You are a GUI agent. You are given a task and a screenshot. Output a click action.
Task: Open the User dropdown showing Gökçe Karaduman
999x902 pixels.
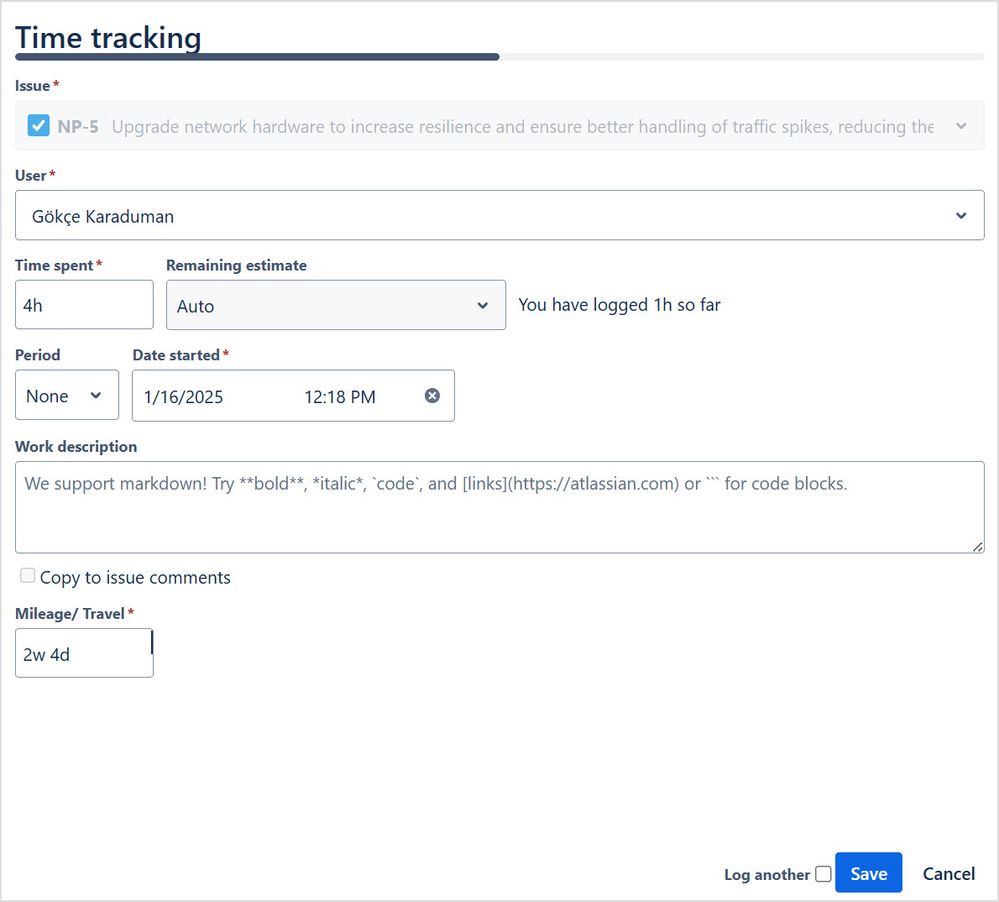500,215
